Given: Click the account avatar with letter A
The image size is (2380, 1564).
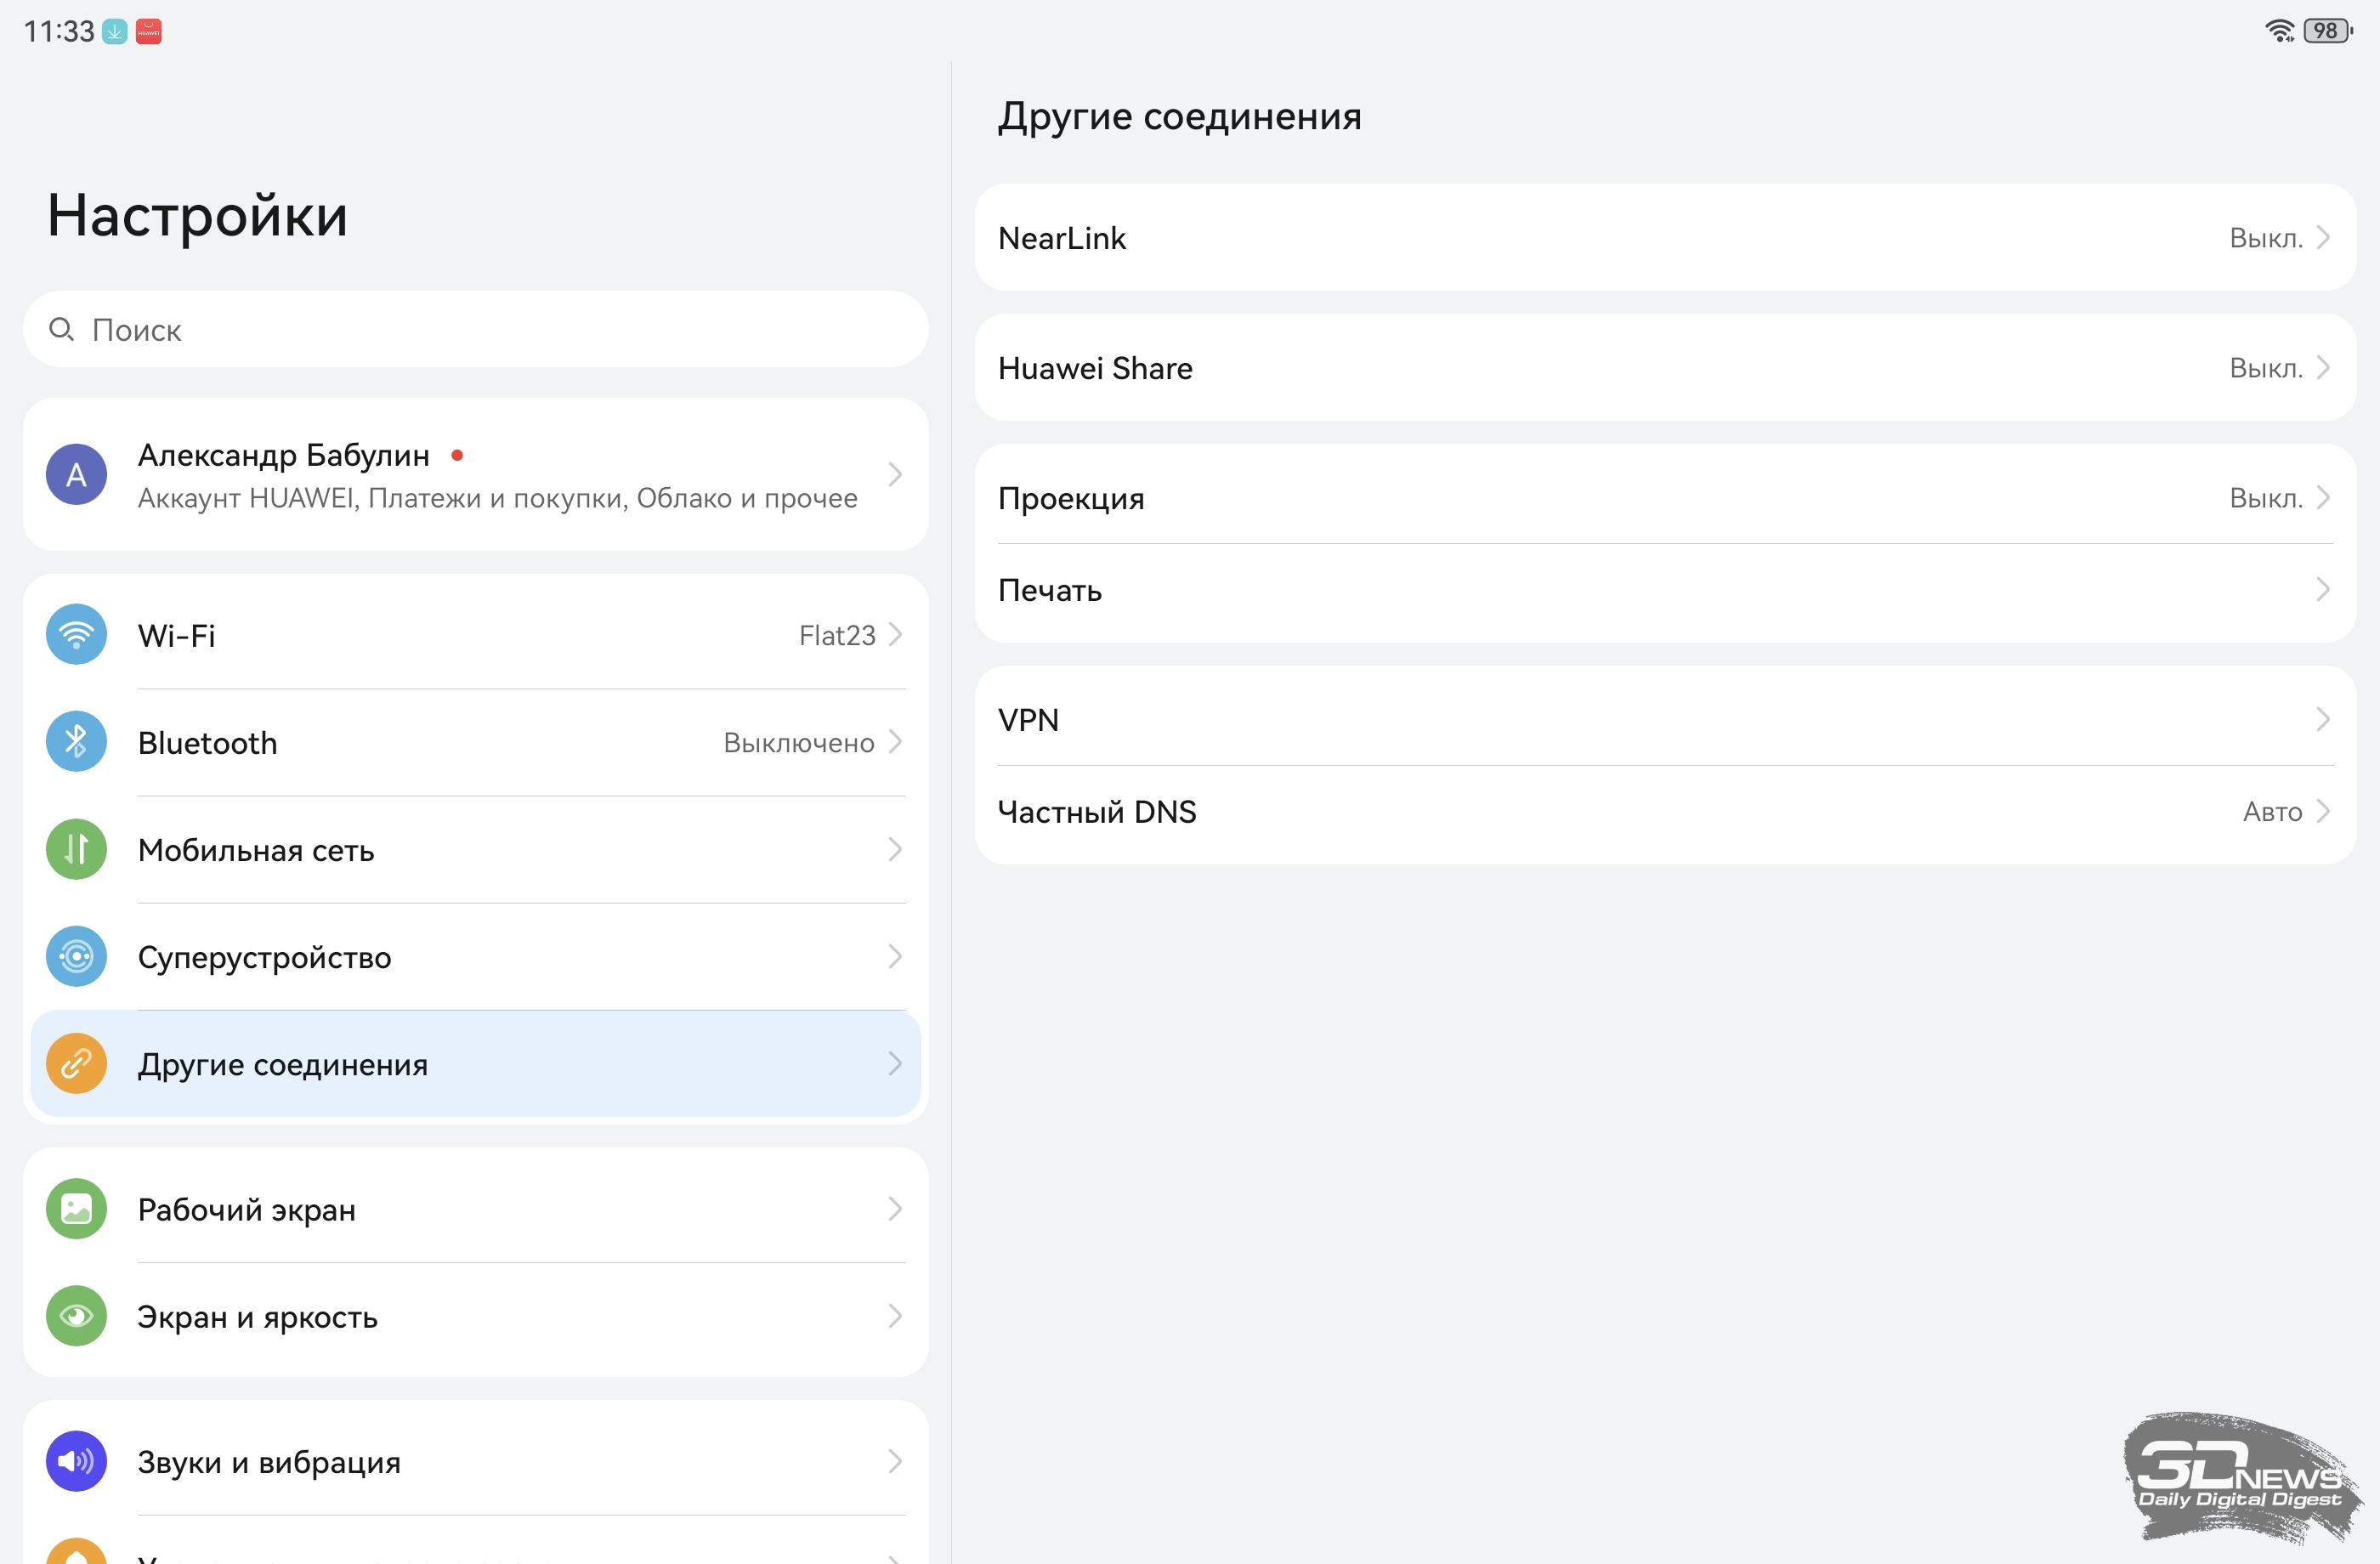Looking at the screenshot, I should pos(76,474).
